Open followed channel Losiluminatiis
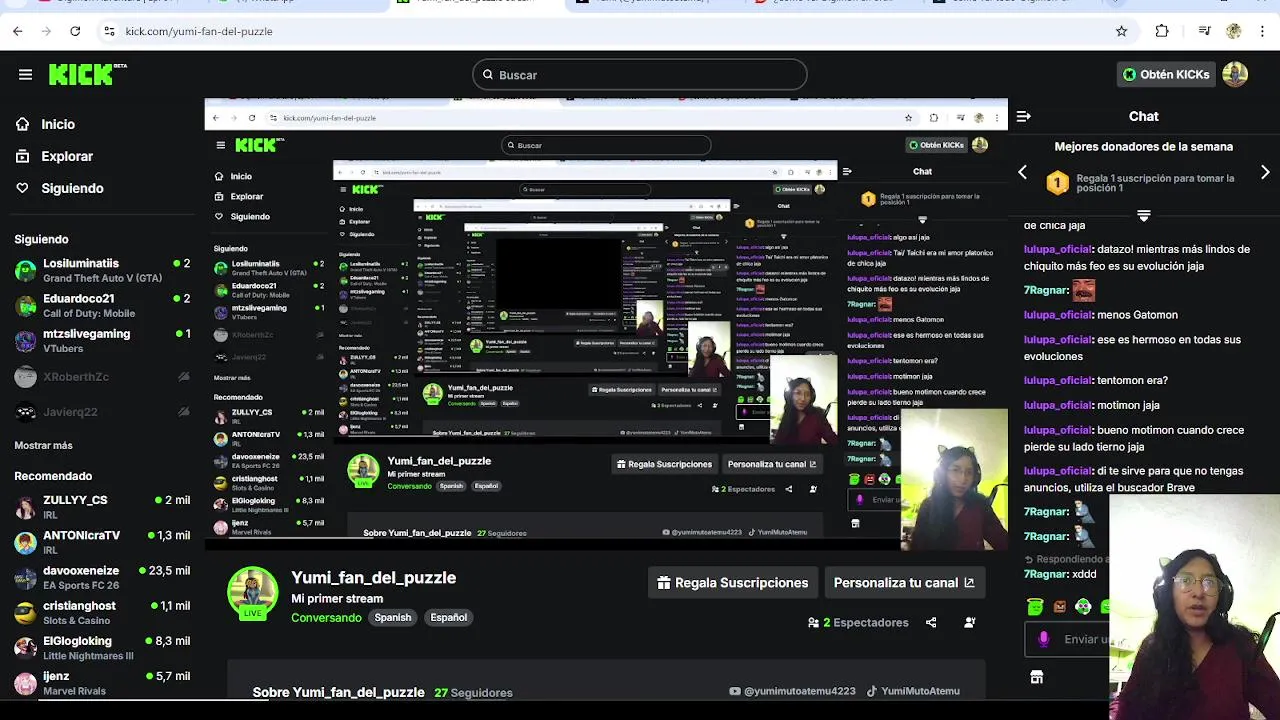Image resolution: width=1280 pixels, height=720 pixels. (102, 270)
